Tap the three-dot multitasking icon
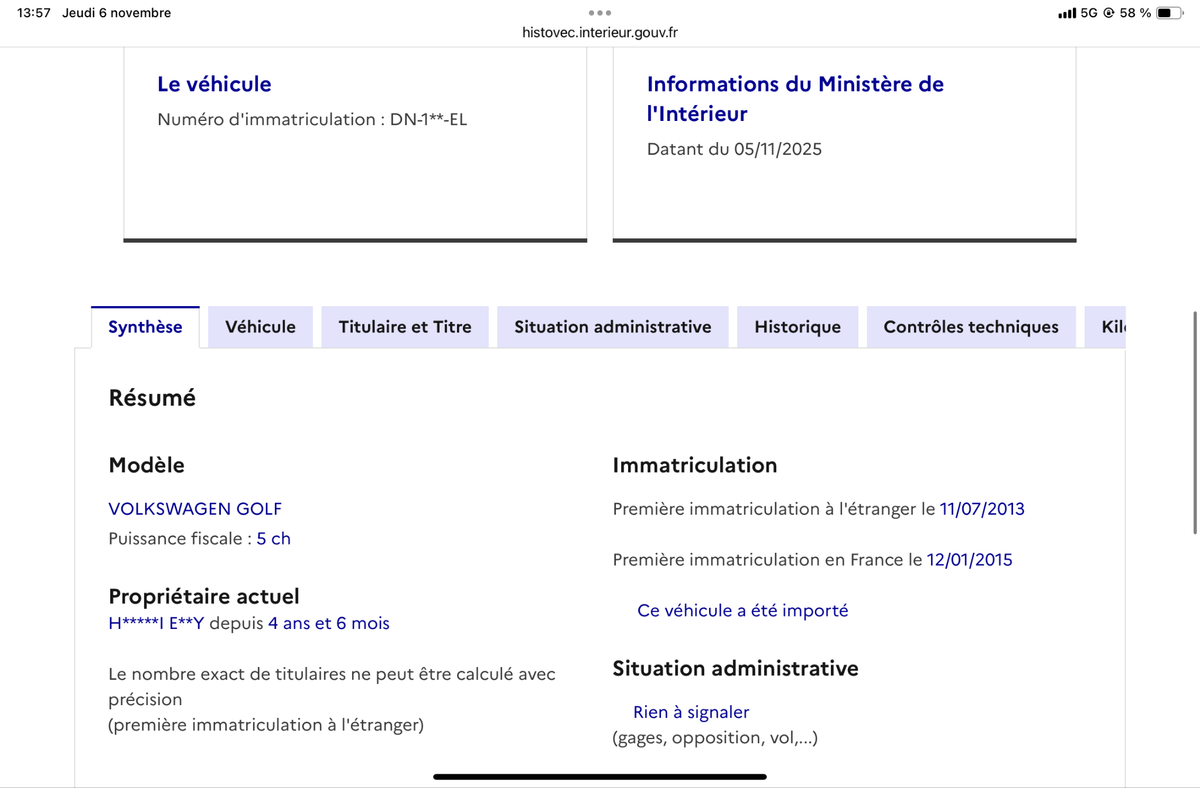The width and height of the screenshot is (1200, 788). 600,13
